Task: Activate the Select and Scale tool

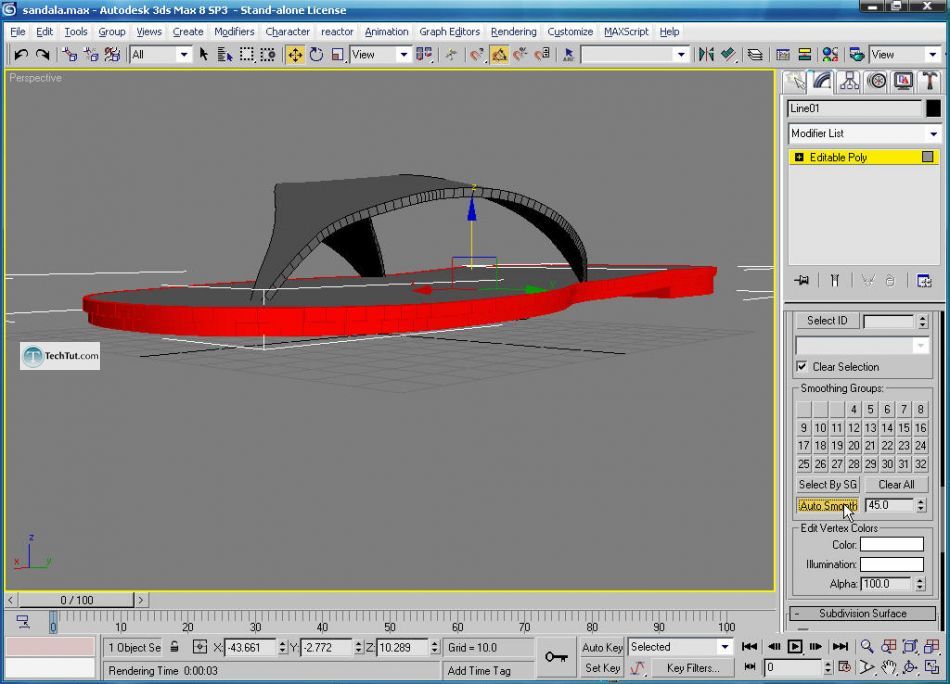Action: (x=337, y=55)
